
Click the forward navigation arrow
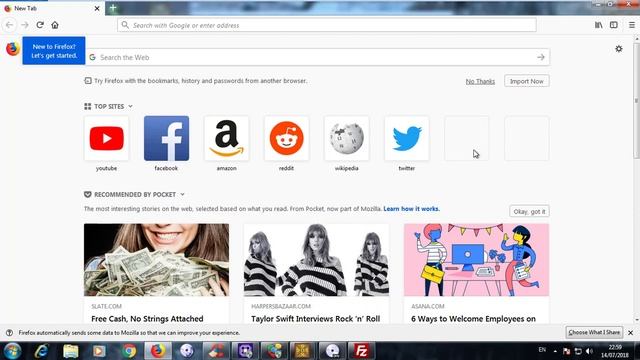(25, 25)
